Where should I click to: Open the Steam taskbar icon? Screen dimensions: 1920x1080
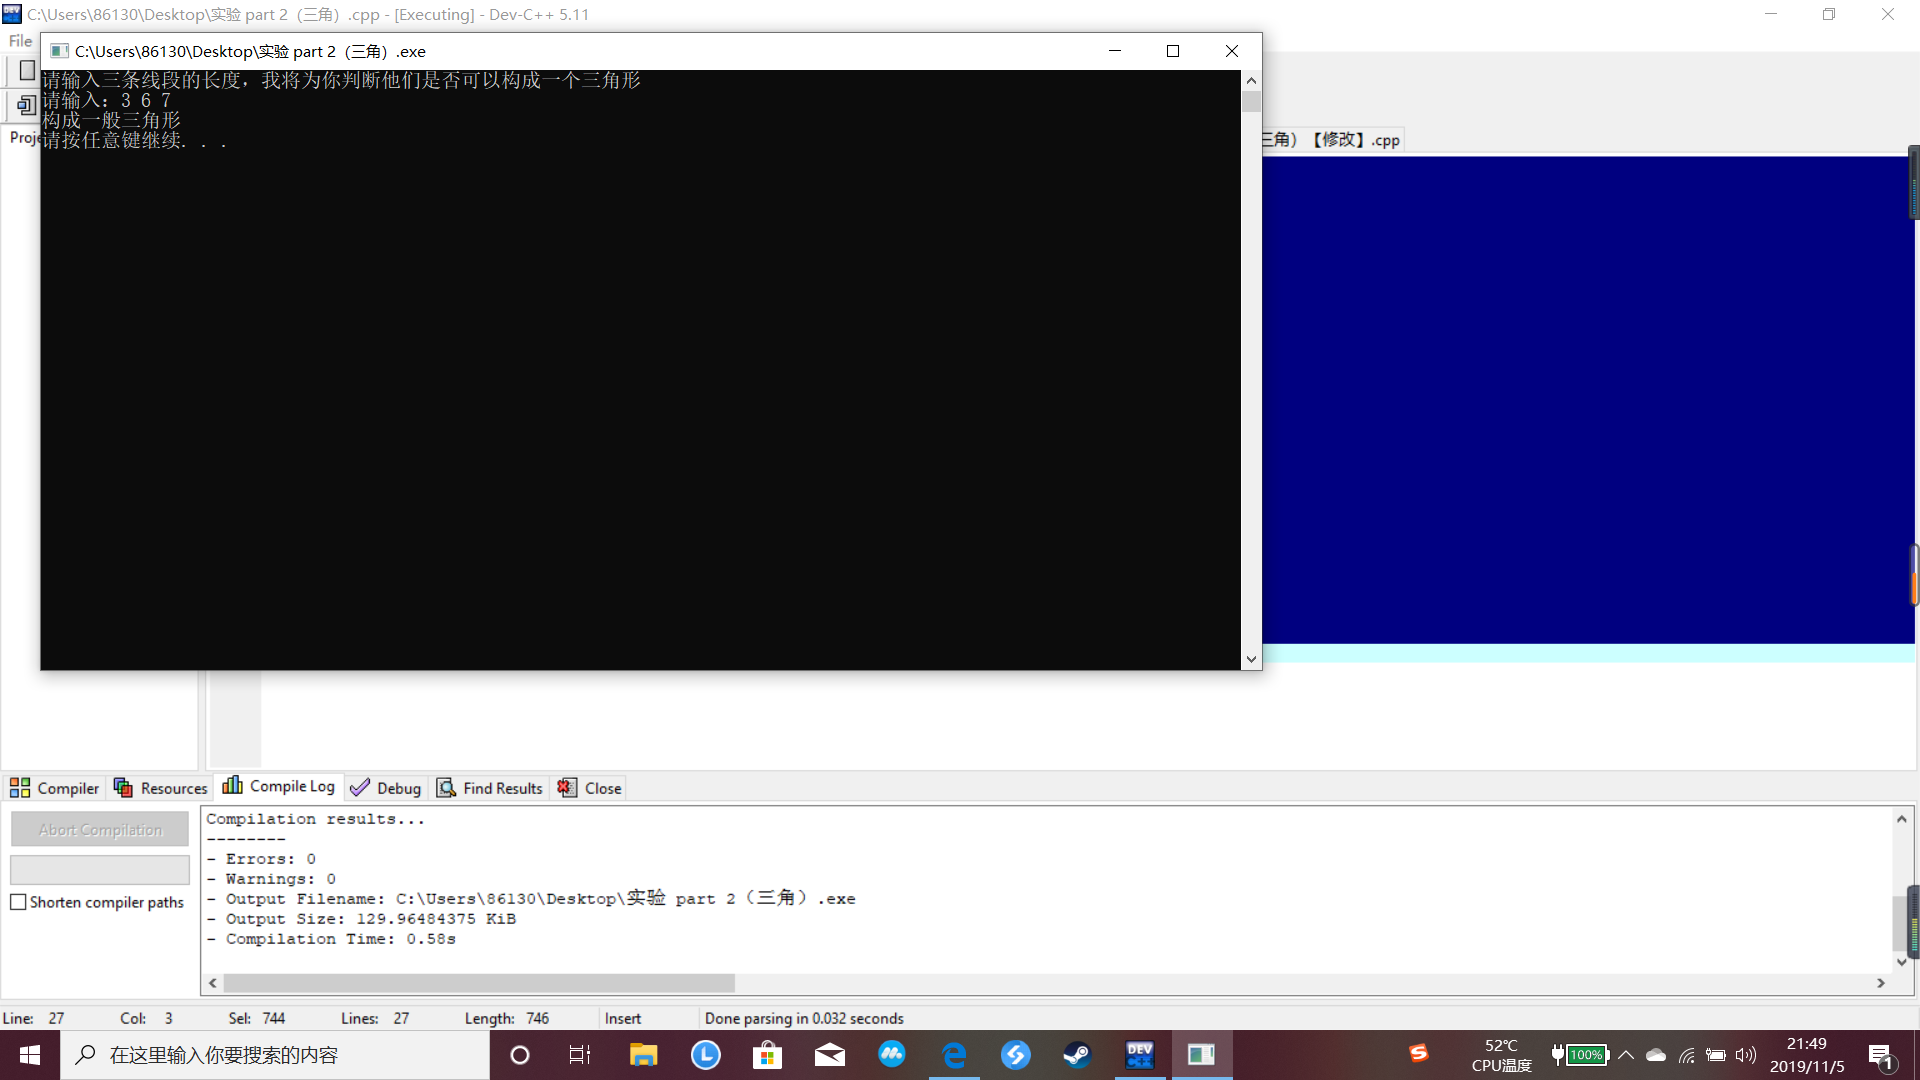point(1077,1055)
